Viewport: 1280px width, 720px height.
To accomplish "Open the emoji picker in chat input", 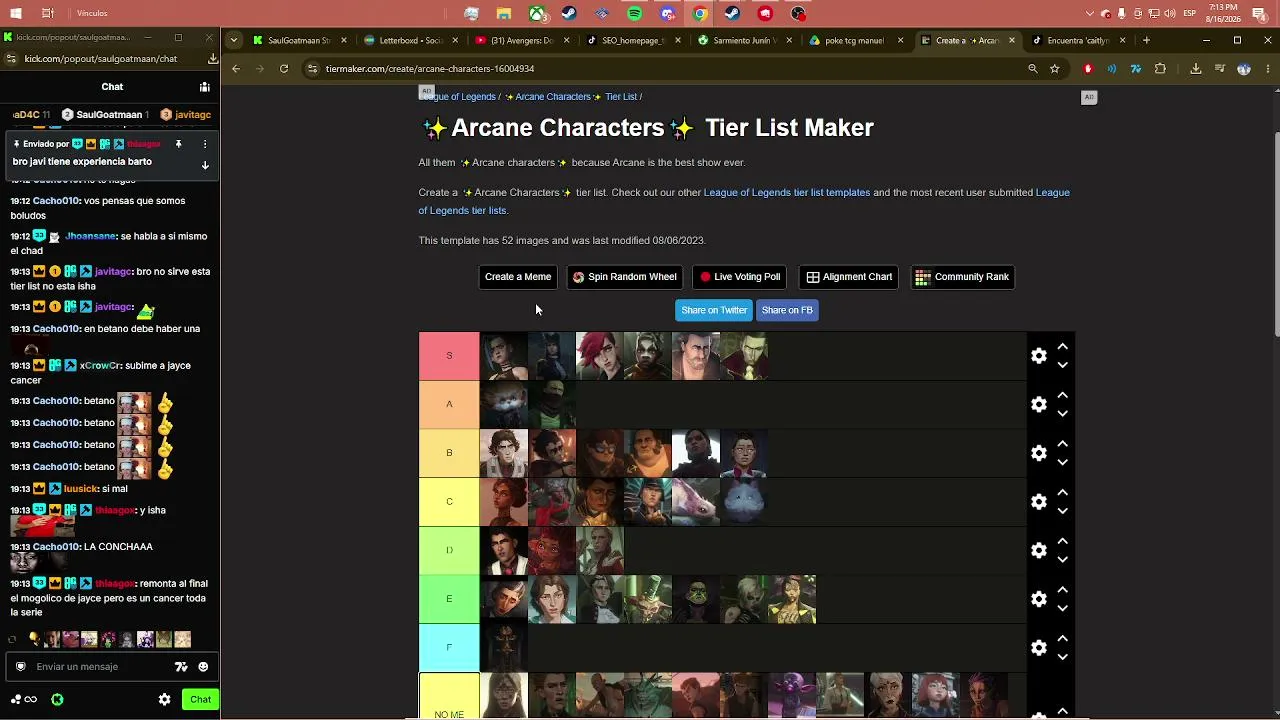I will pos(203,667).
